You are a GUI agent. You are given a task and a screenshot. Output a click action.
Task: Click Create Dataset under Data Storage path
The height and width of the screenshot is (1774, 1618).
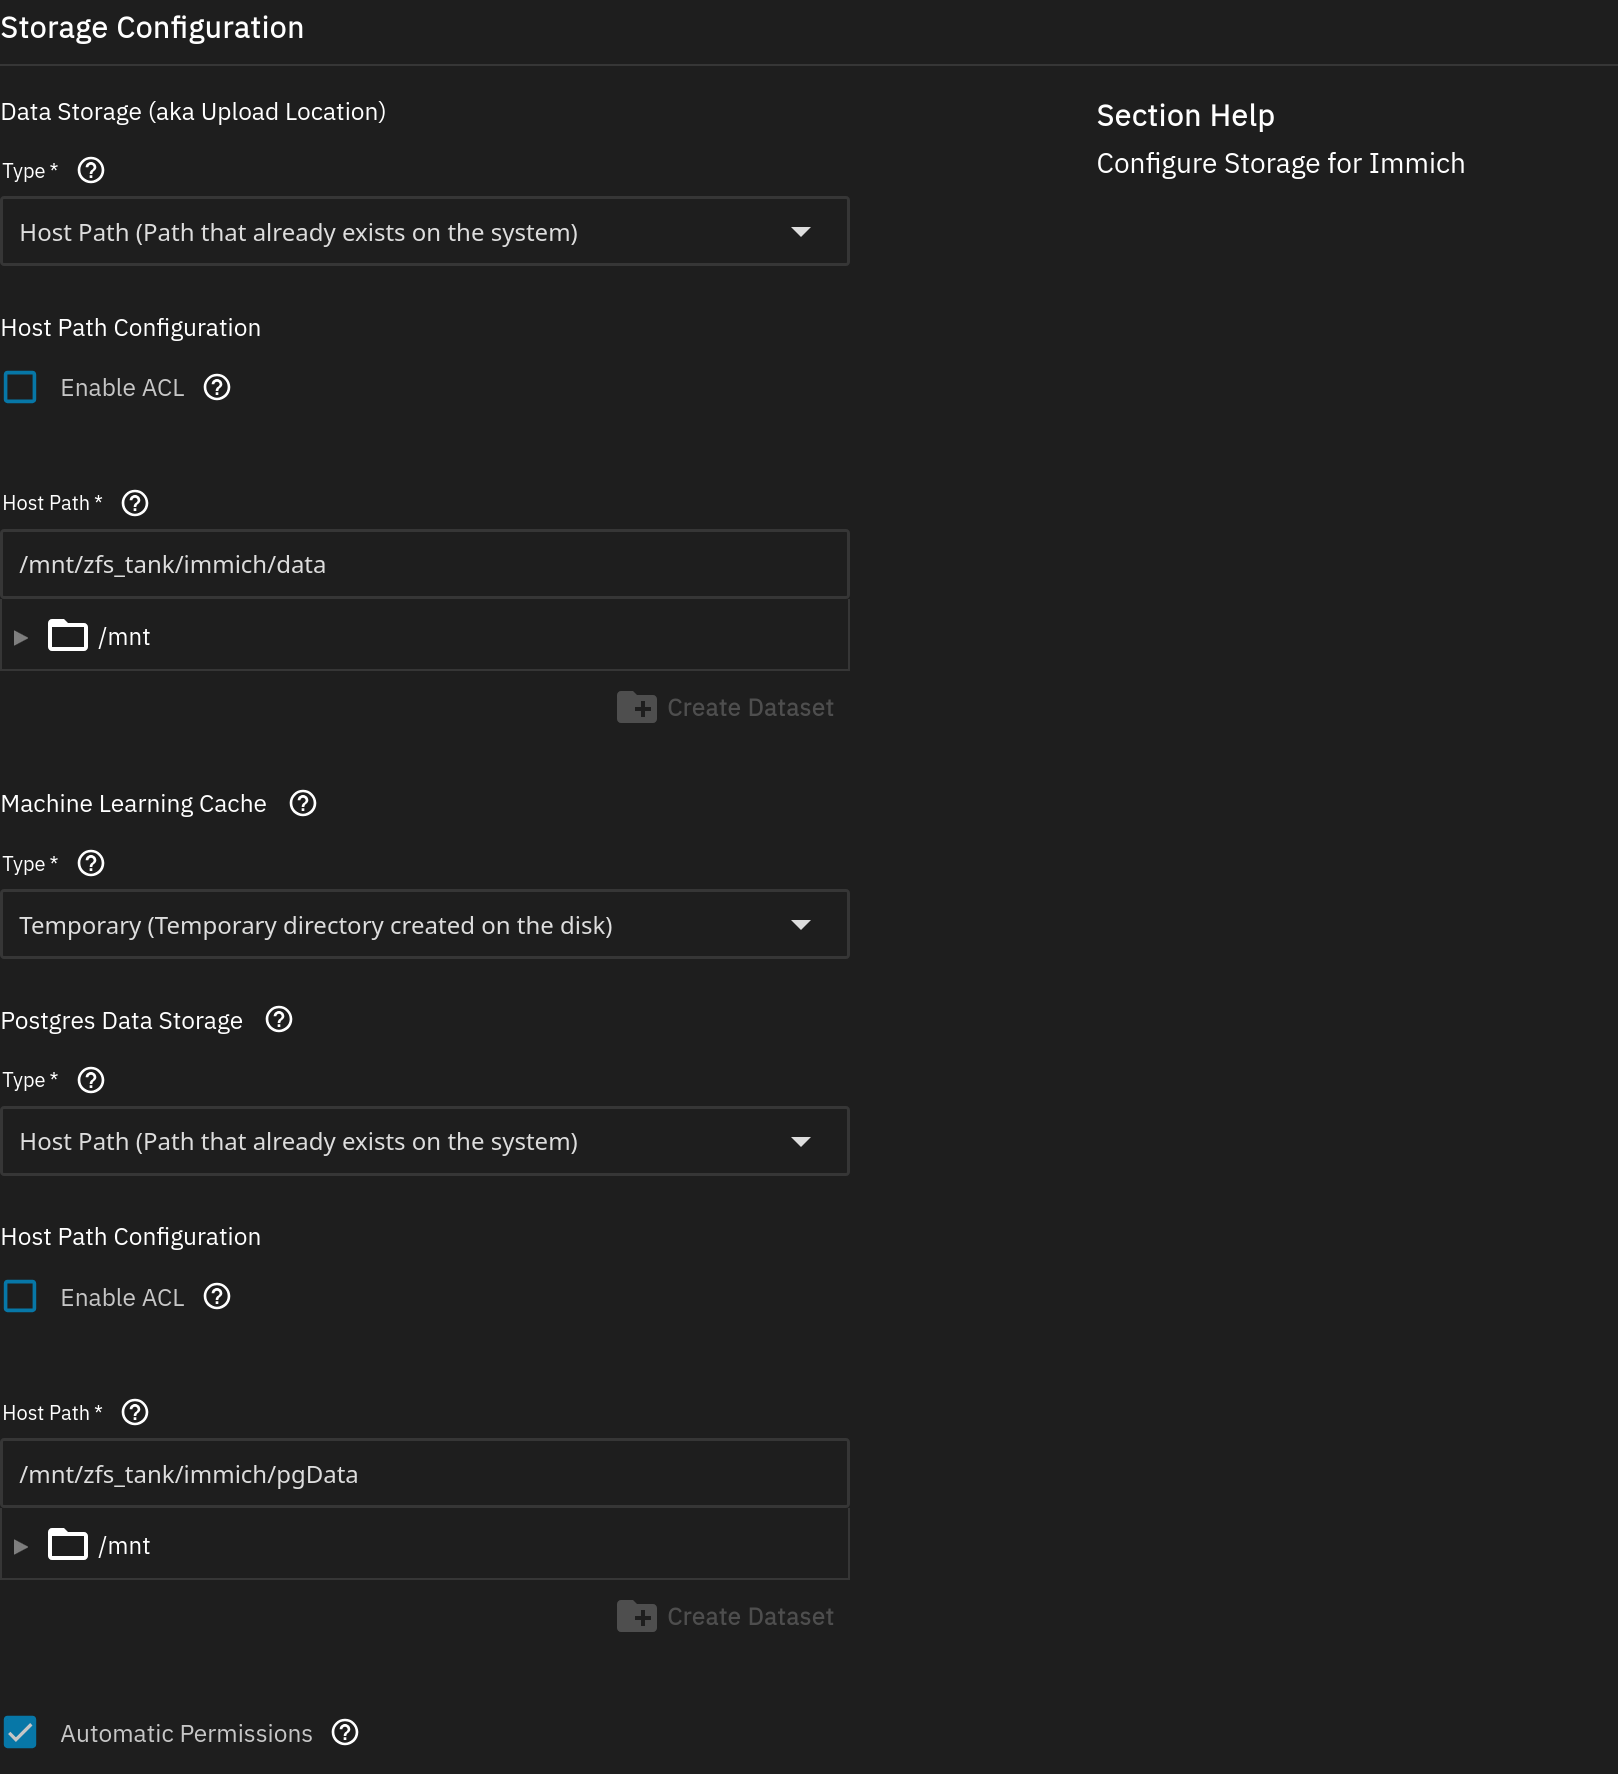[726, 708]
